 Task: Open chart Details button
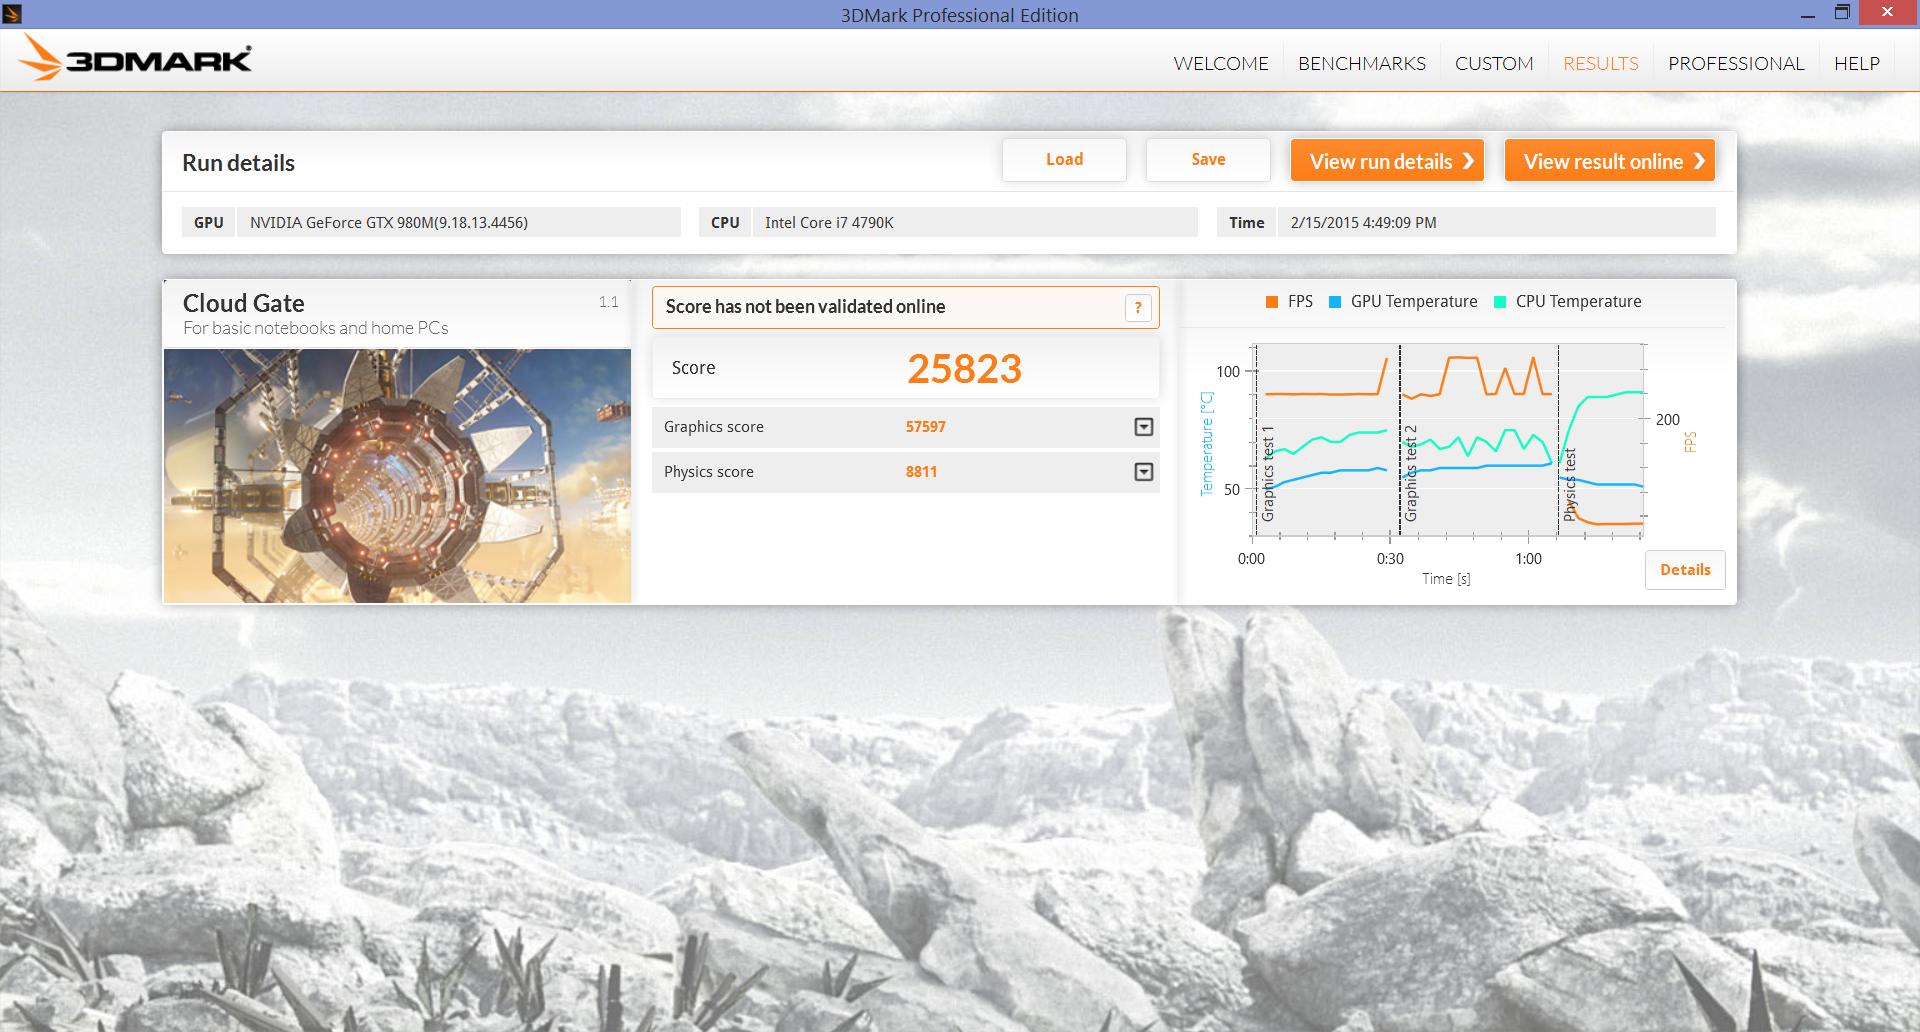(x=1685, y=570)
